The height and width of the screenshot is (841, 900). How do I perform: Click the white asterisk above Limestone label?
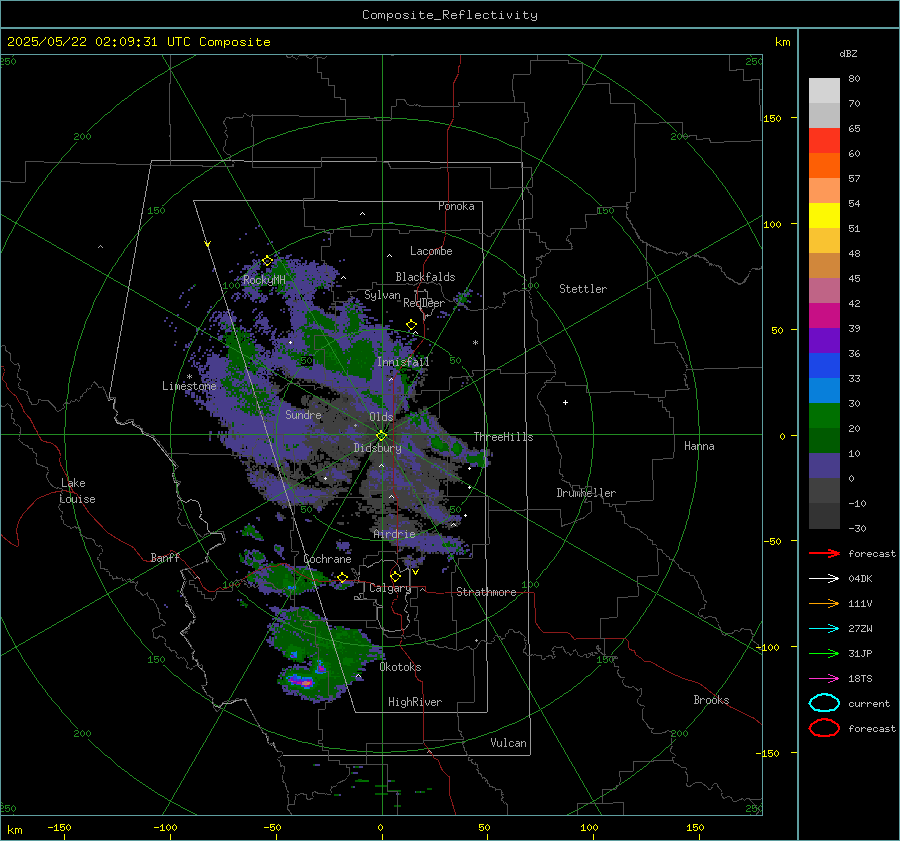click(189, 377)
